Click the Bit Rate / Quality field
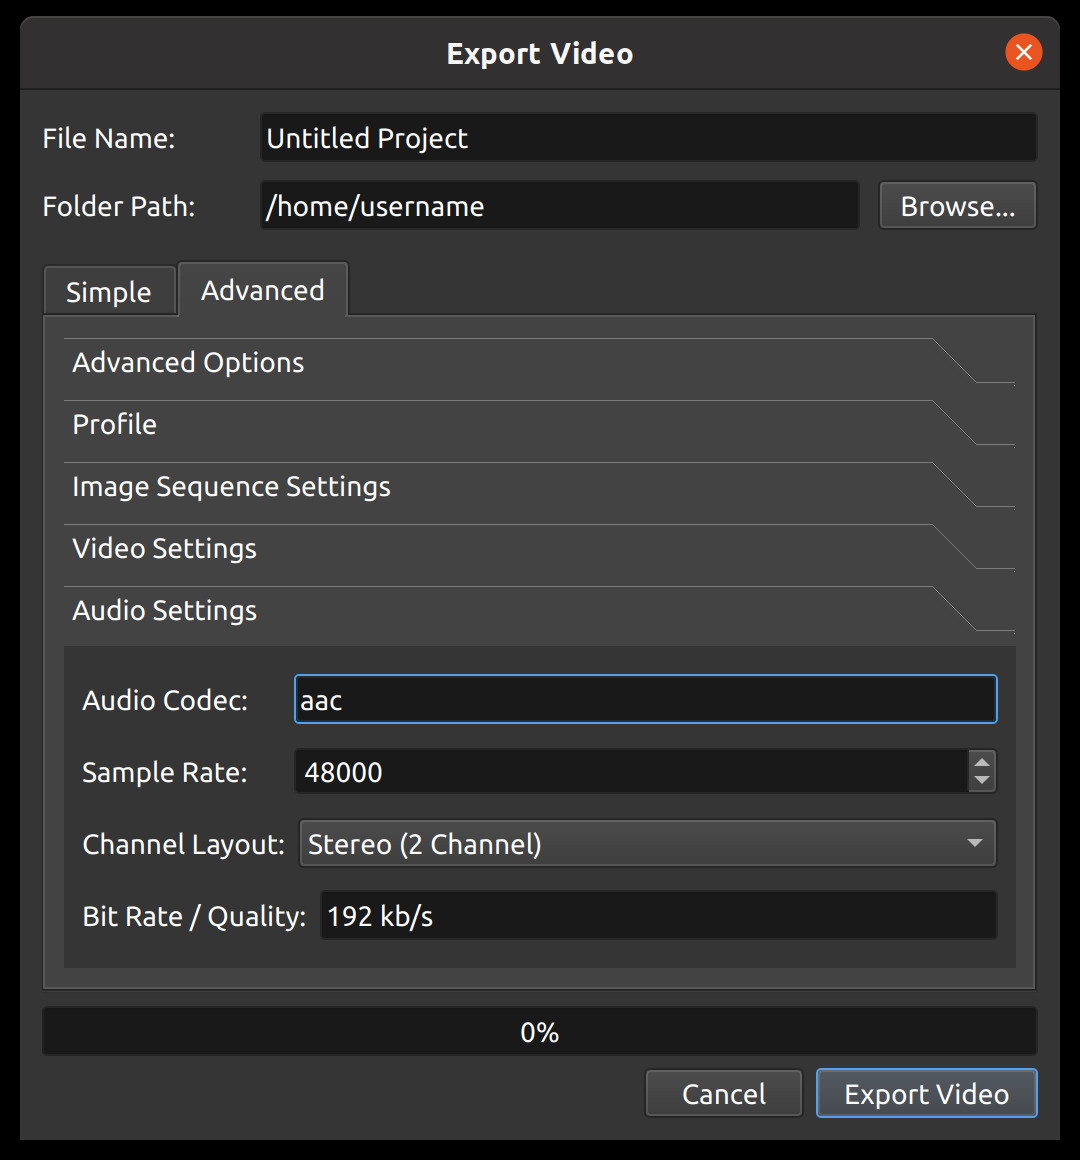The image size is (1080, 1160). [659, 915]
